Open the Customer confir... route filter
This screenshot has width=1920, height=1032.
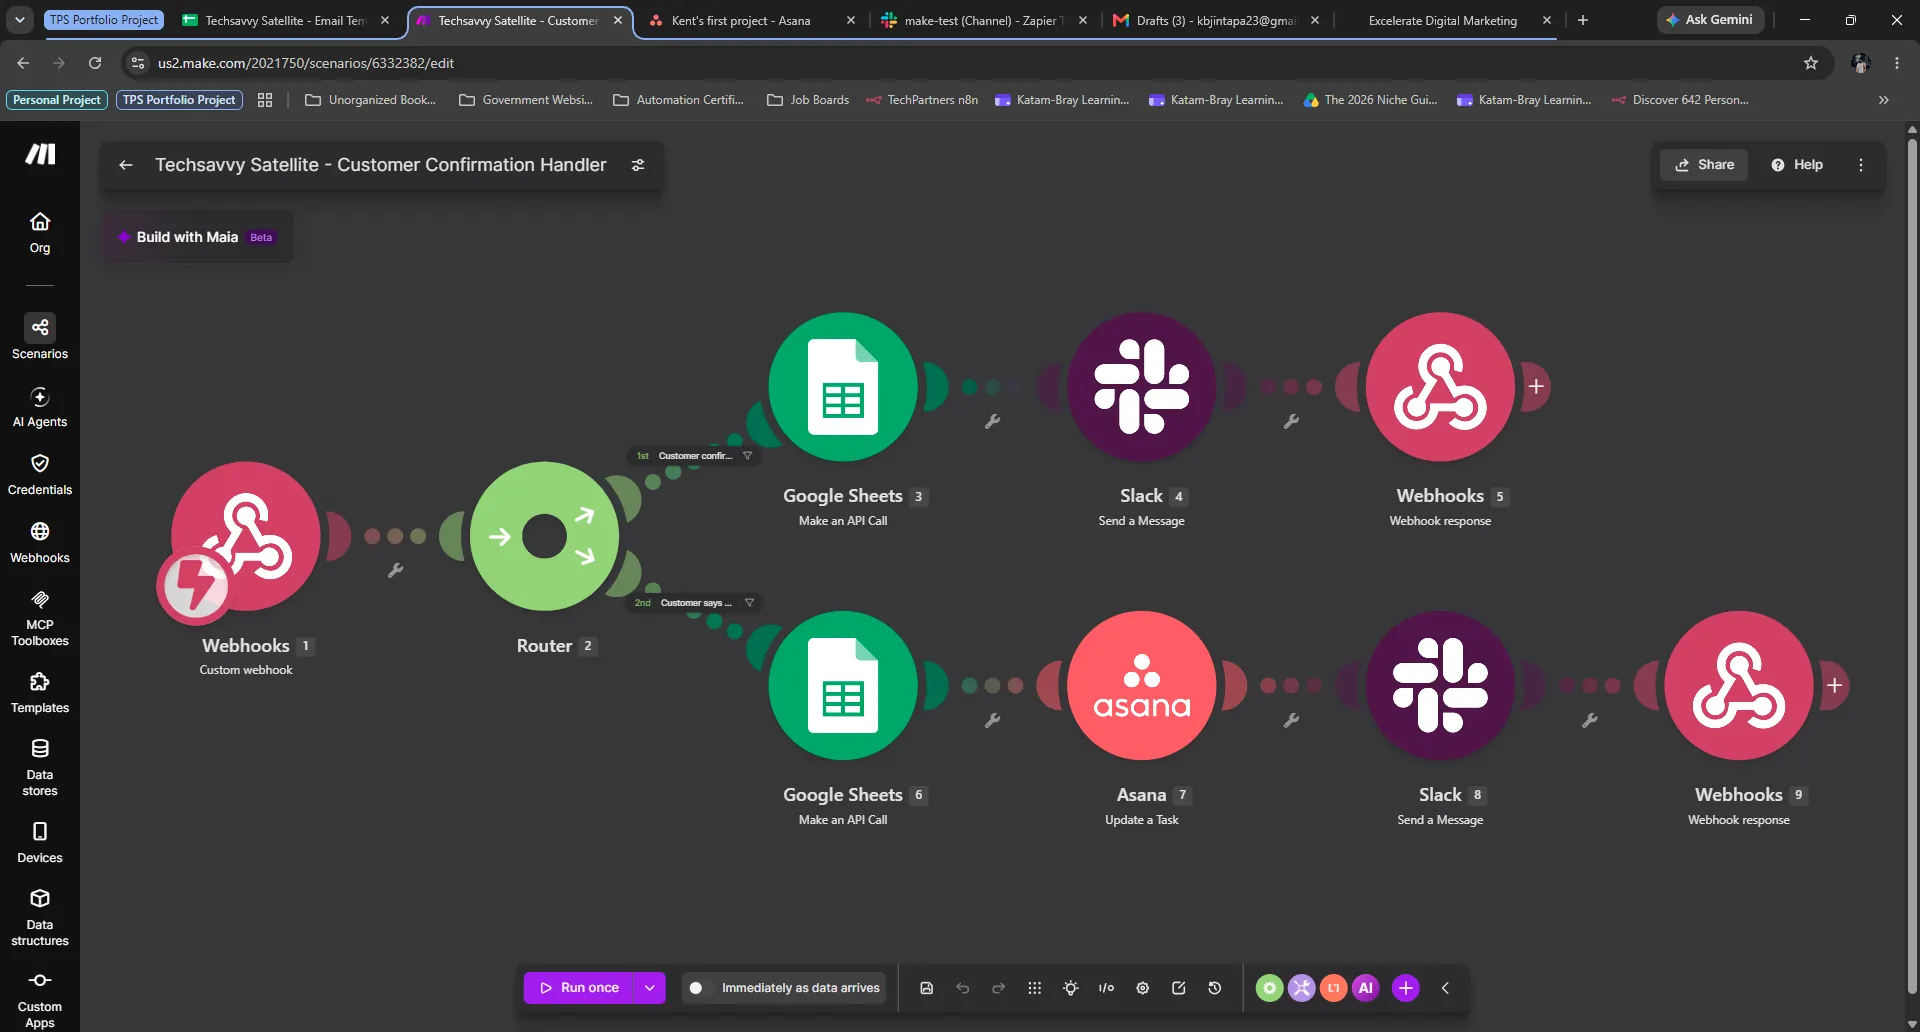pos(695,455)
